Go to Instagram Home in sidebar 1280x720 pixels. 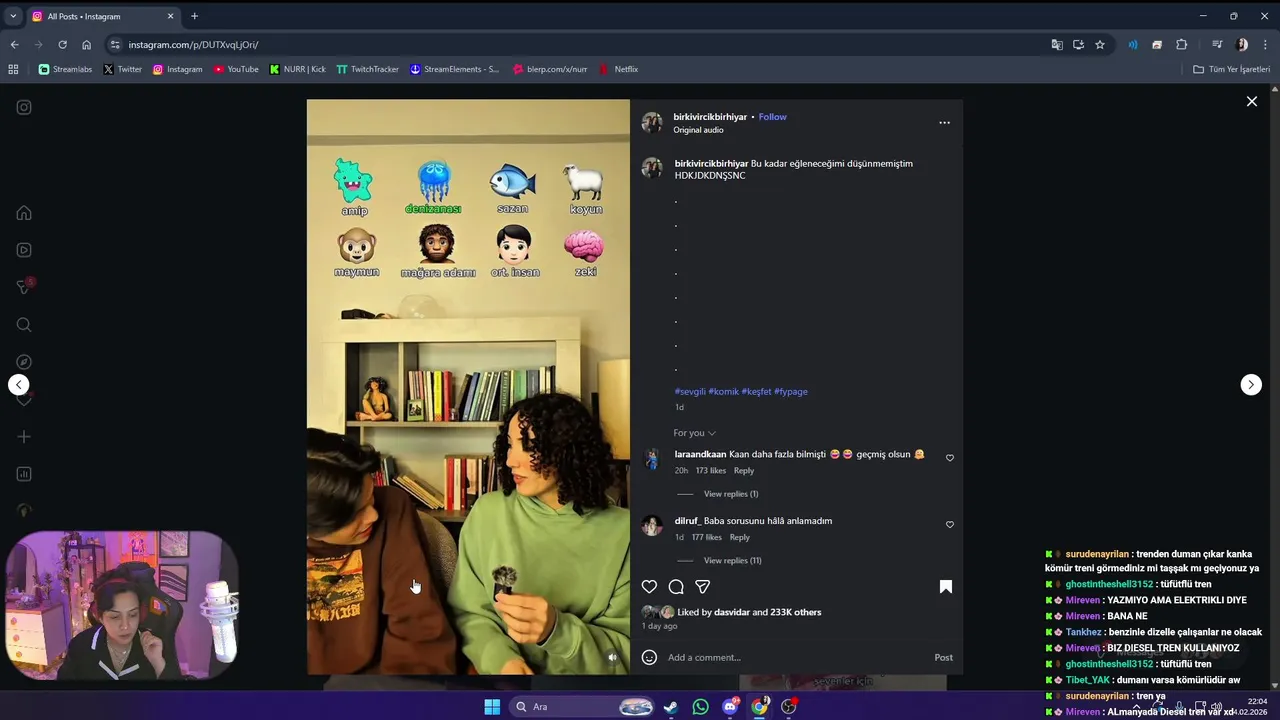pos(24,213)
